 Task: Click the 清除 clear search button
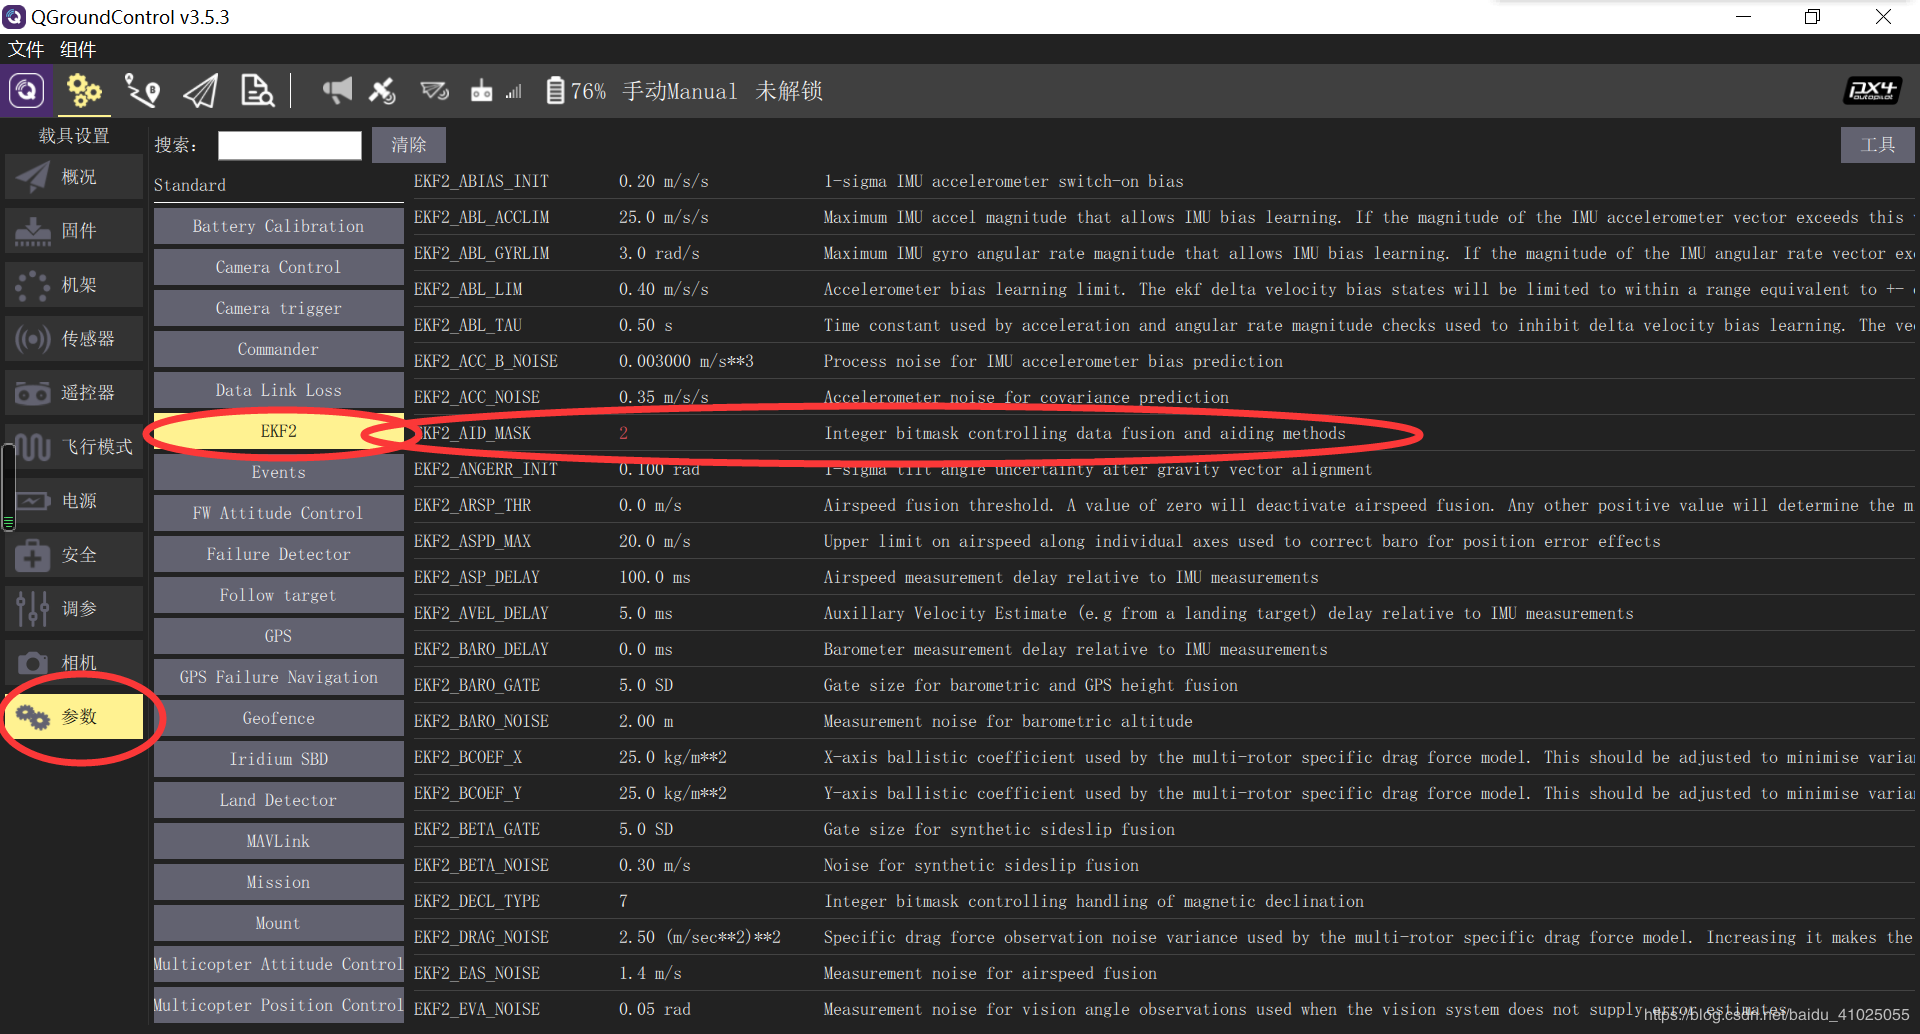point(408,145)
